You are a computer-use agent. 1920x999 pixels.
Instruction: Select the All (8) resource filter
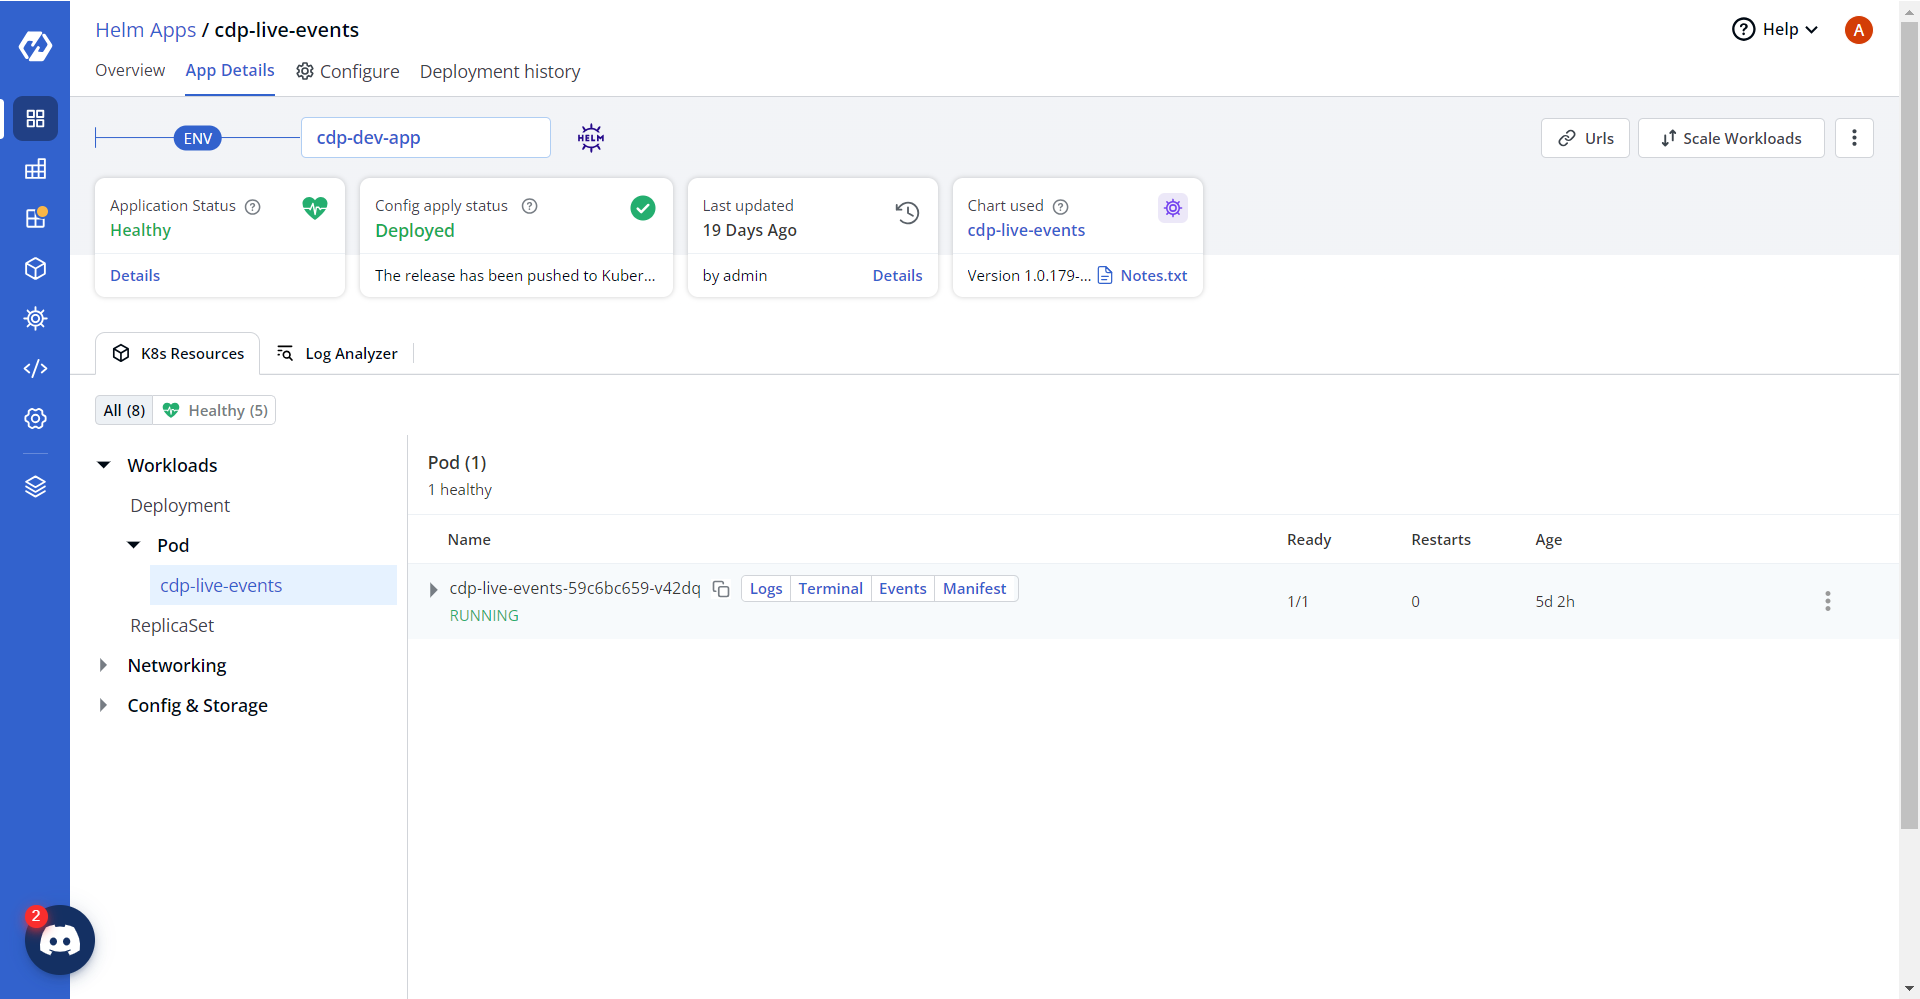pyautogui.click(x=124, y=411)
